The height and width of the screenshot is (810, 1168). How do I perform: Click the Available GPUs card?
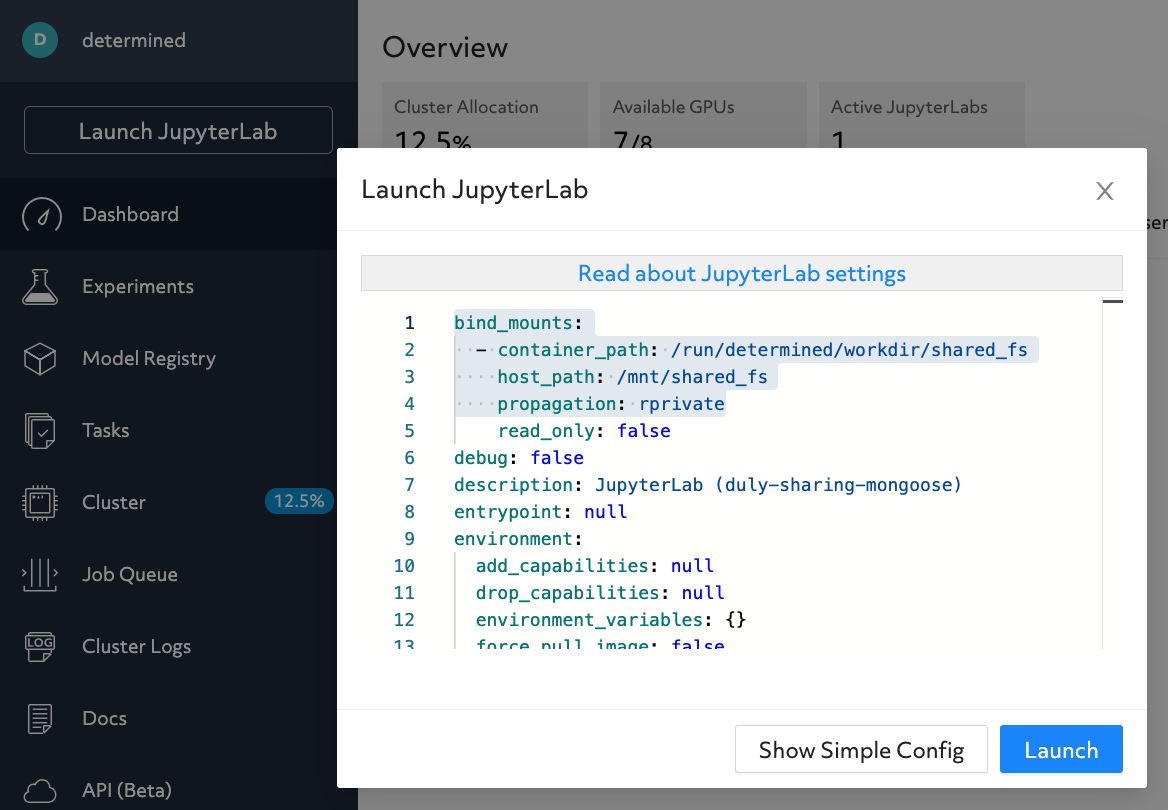(x=703, y=116)
